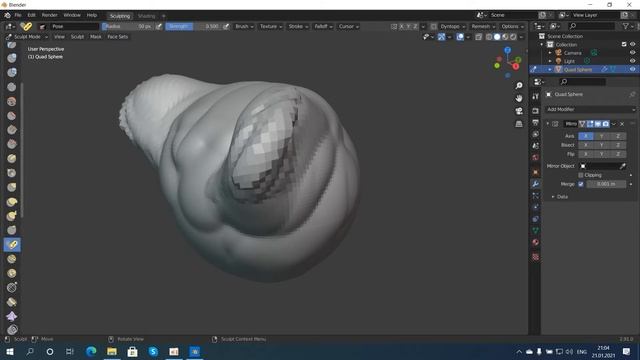This screenshot has height=360, width=640.
Task: Open the Falloff dropdown
Action: [323, 27]
